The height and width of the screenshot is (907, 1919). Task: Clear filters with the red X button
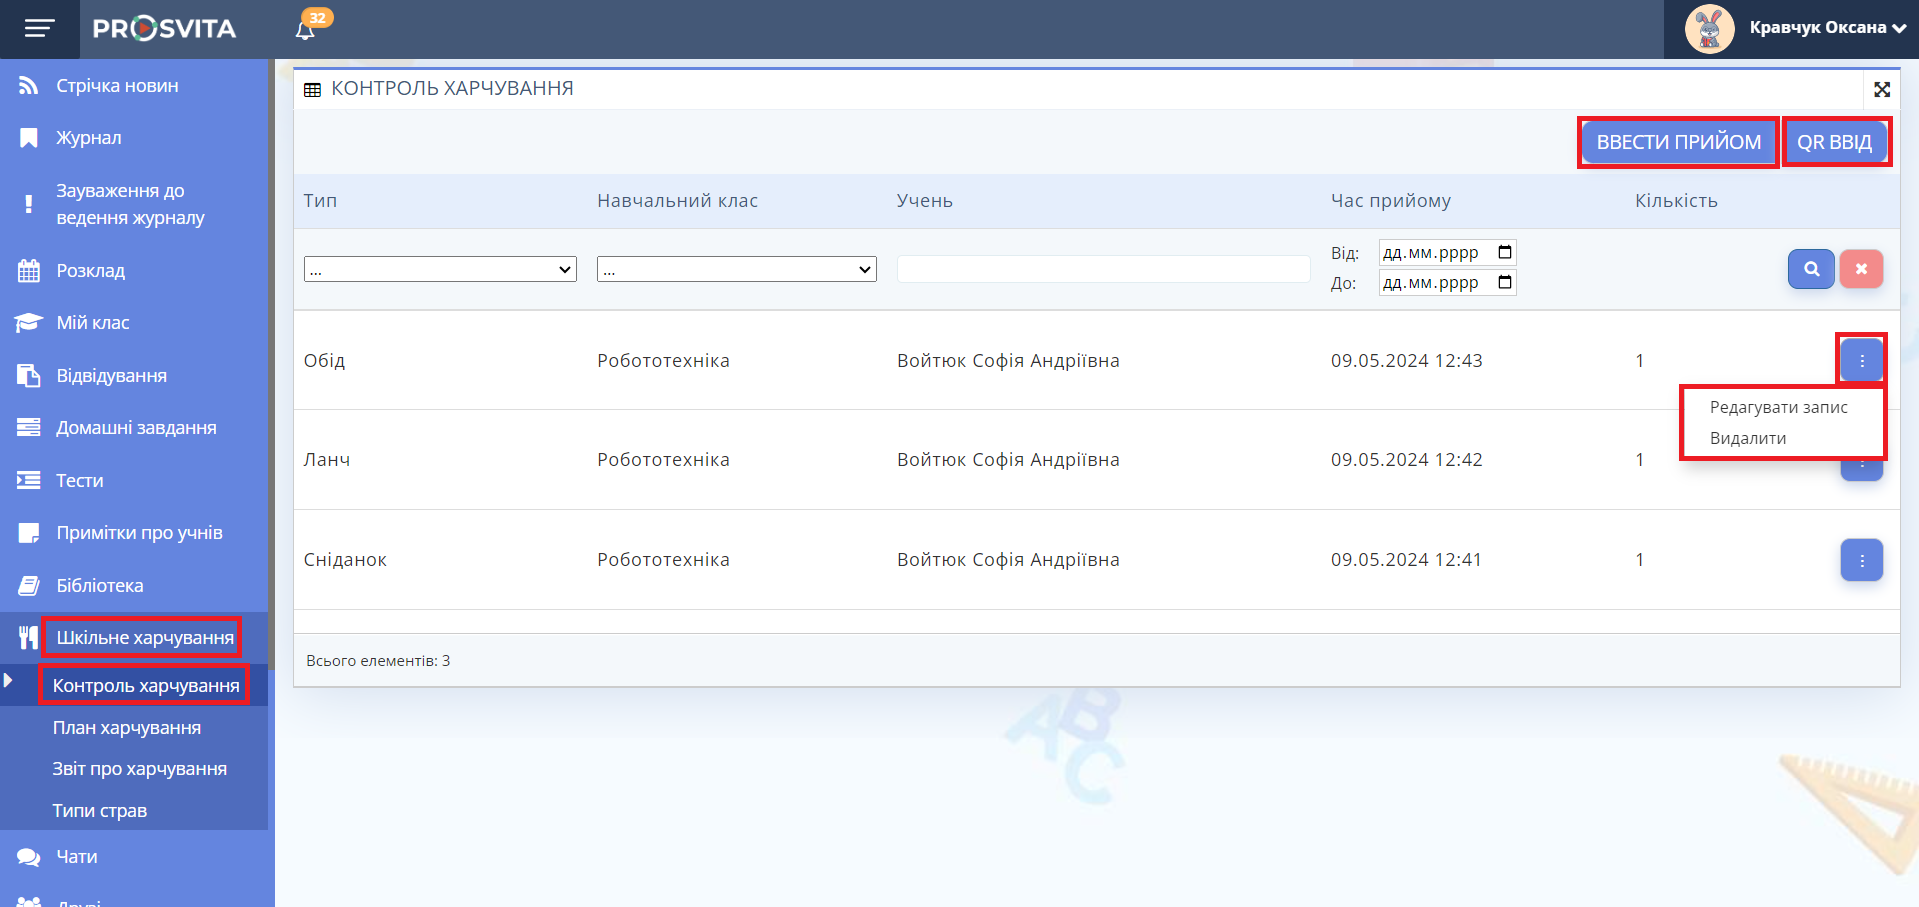tap(1860, 269)
